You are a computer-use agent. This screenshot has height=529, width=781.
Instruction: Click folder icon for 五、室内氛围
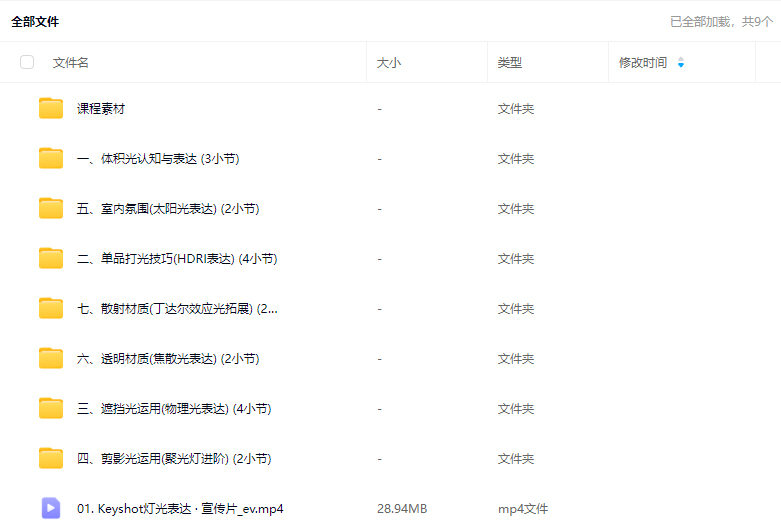point(51,208)
